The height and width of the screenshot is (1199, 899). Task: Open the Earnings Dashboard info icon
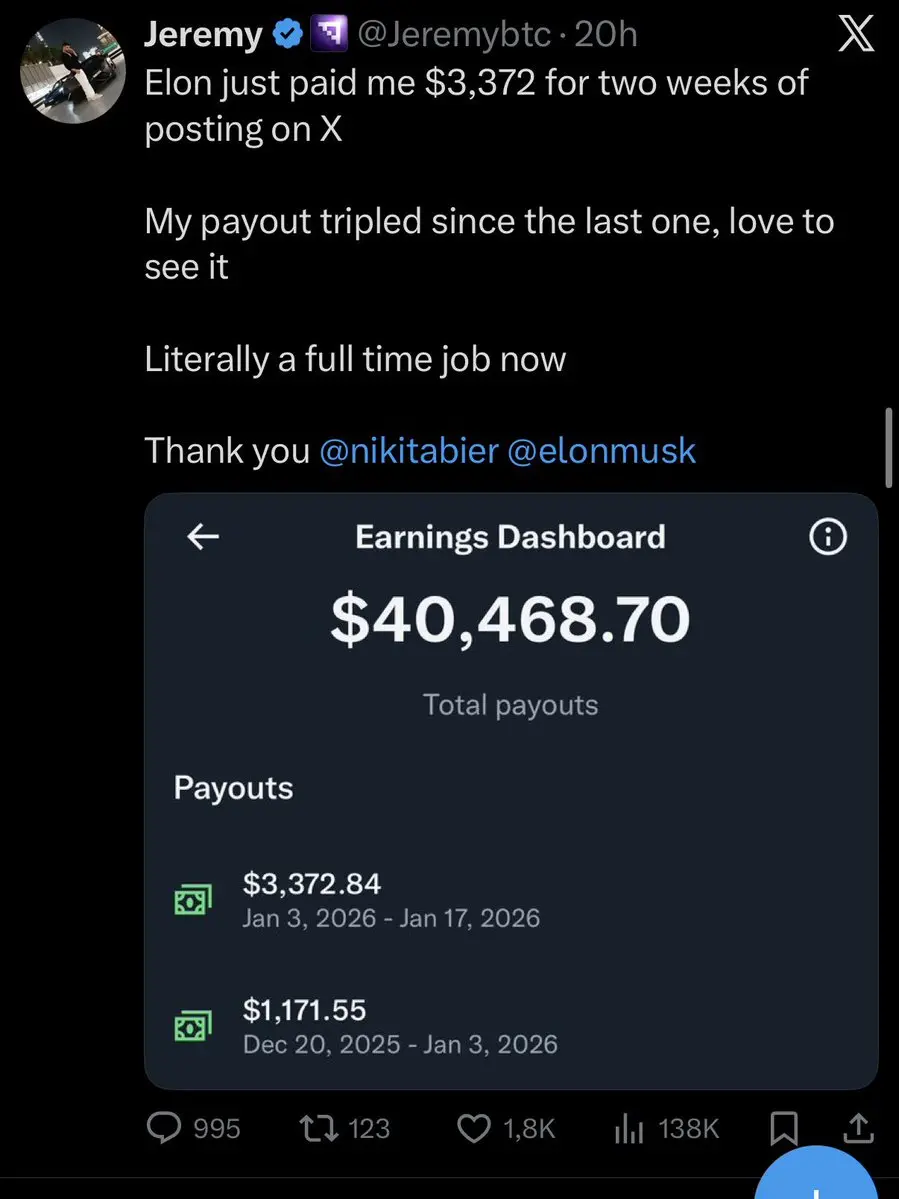tap(827, 538)
